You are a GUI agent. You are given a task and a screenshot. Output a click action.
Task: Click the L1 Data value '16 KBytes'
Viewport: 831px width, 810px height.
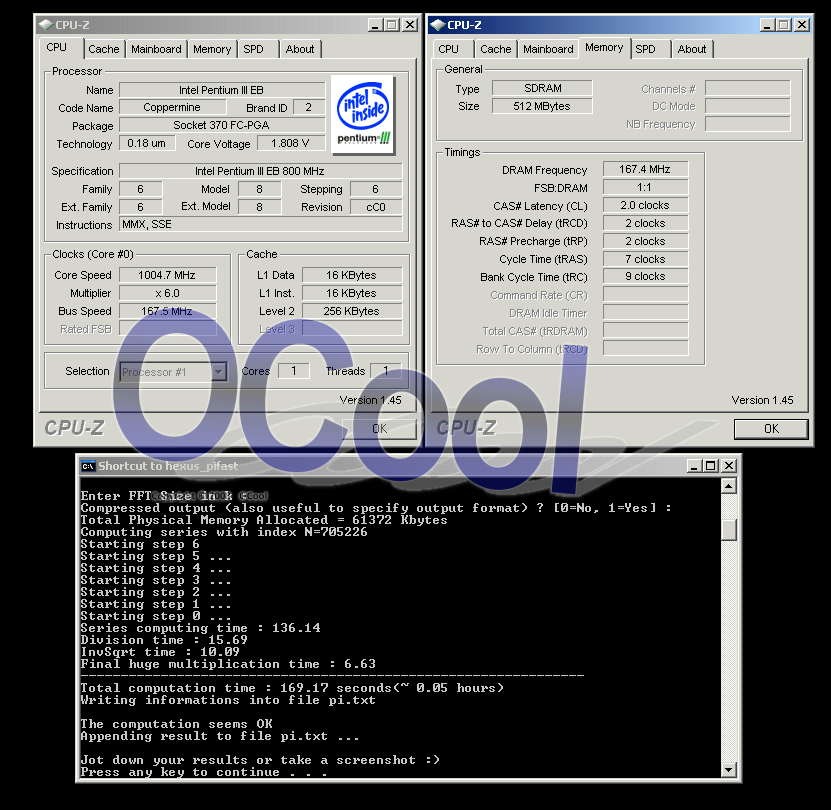click(352, 275)
